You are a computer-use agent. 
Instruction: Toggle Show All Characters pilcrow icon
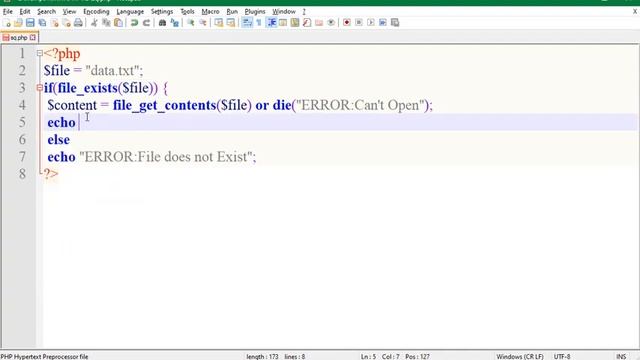click(259, 23)
